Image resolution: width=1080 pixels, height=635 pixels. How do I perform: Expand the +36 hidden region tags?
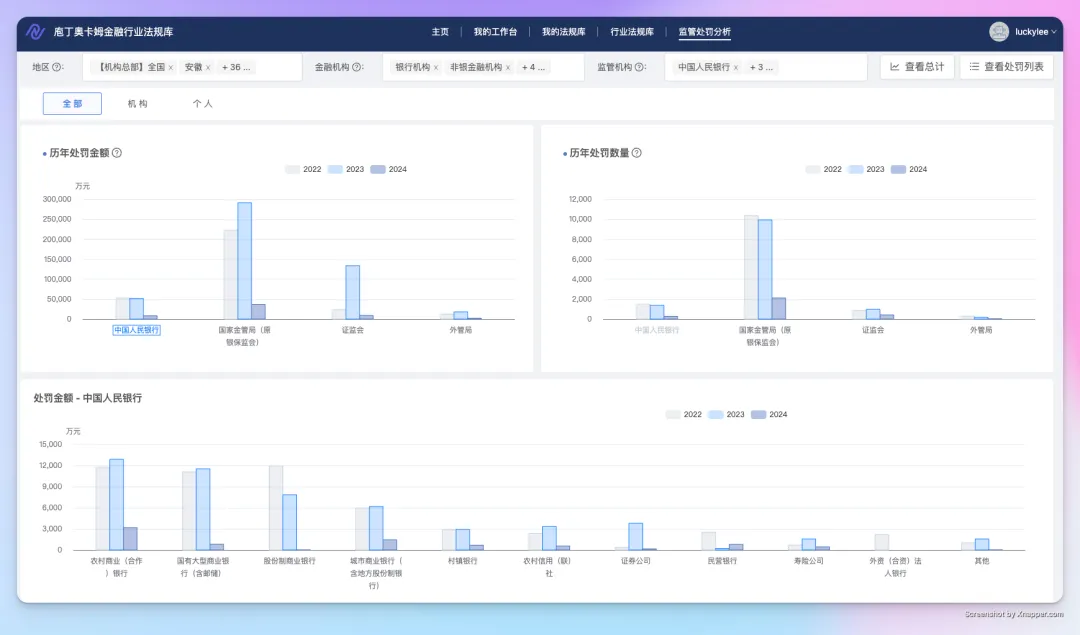(236, 67)
